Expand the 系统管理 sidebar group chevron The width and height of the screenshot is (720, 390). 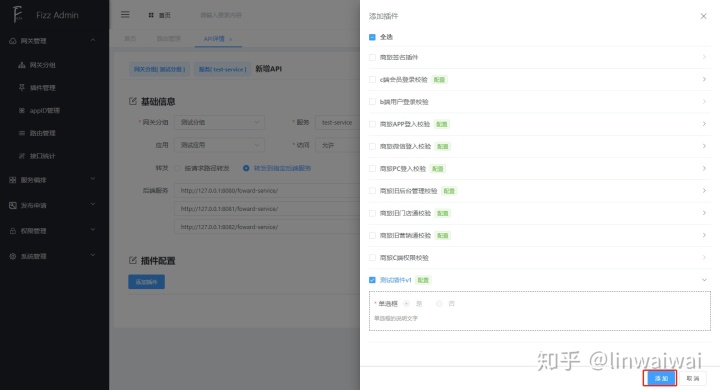point(93,255)
